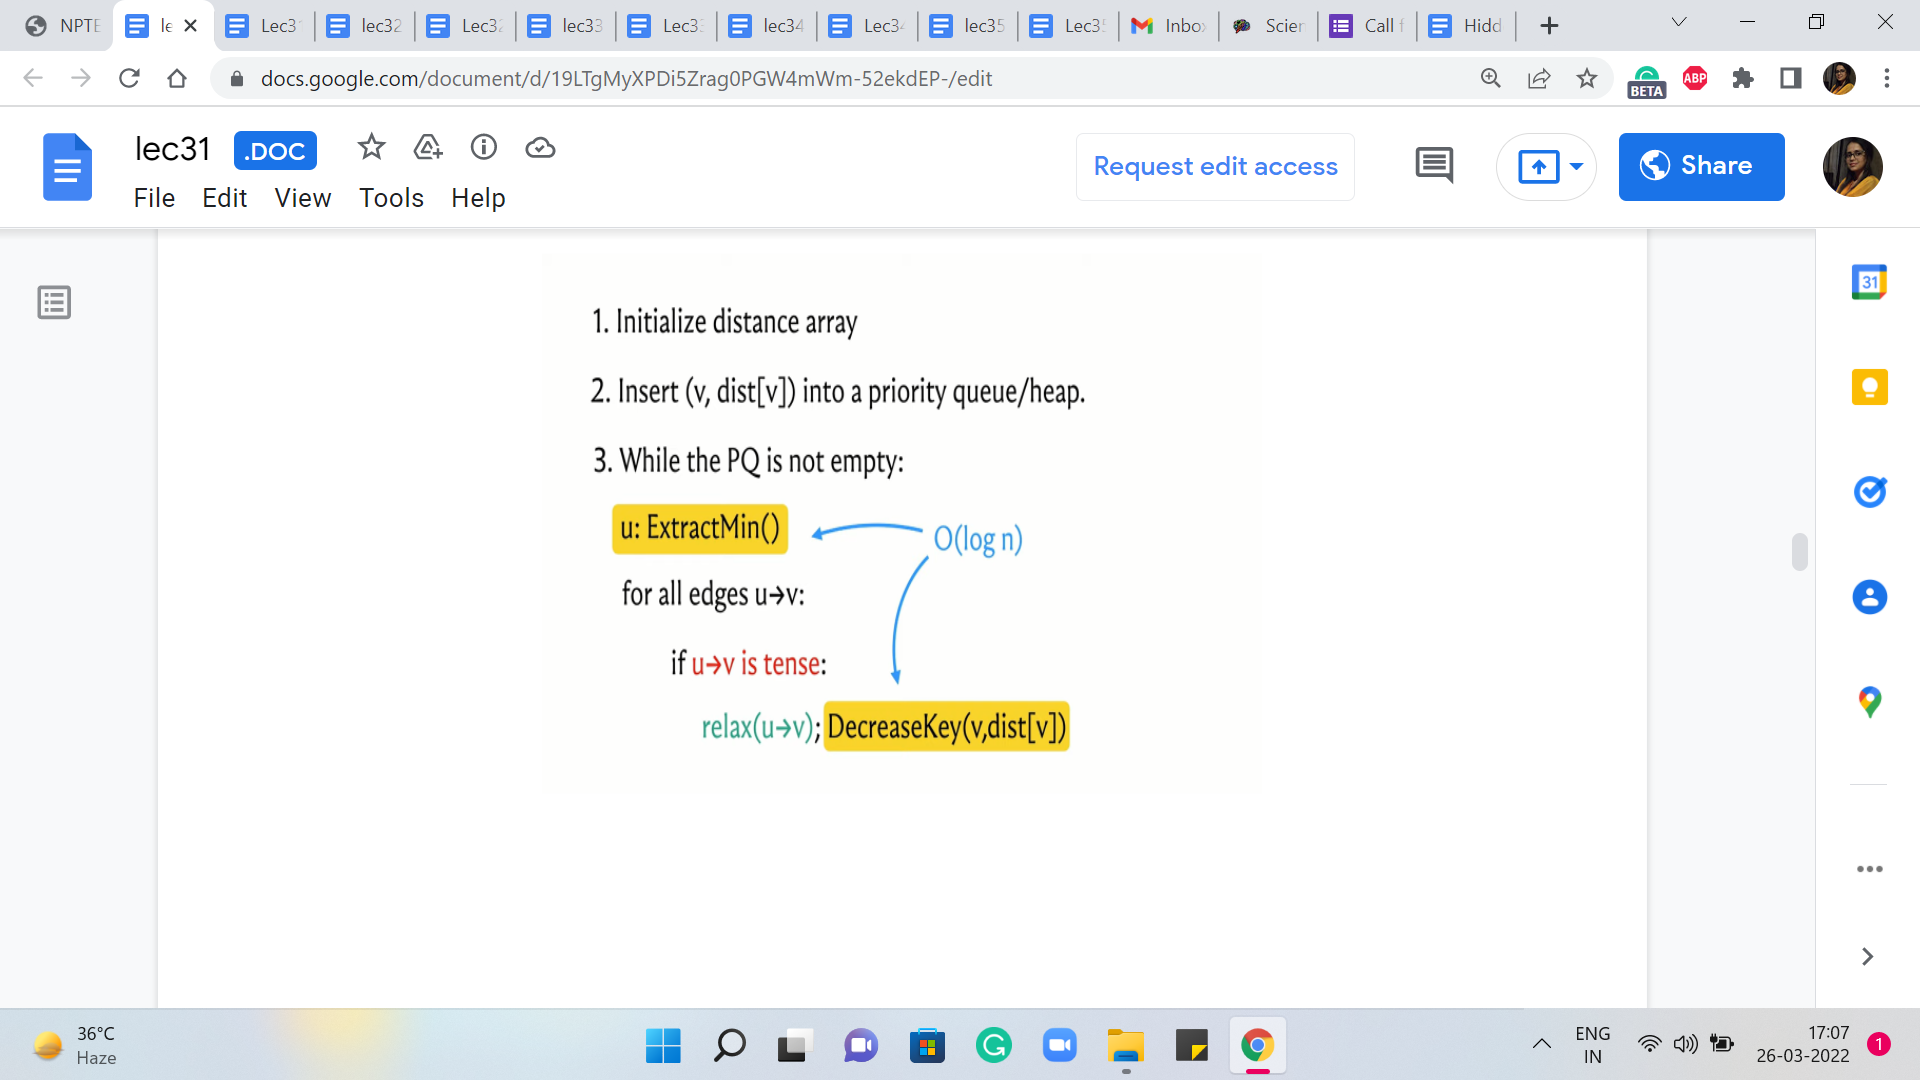Open the File menu

pos(154,198)
